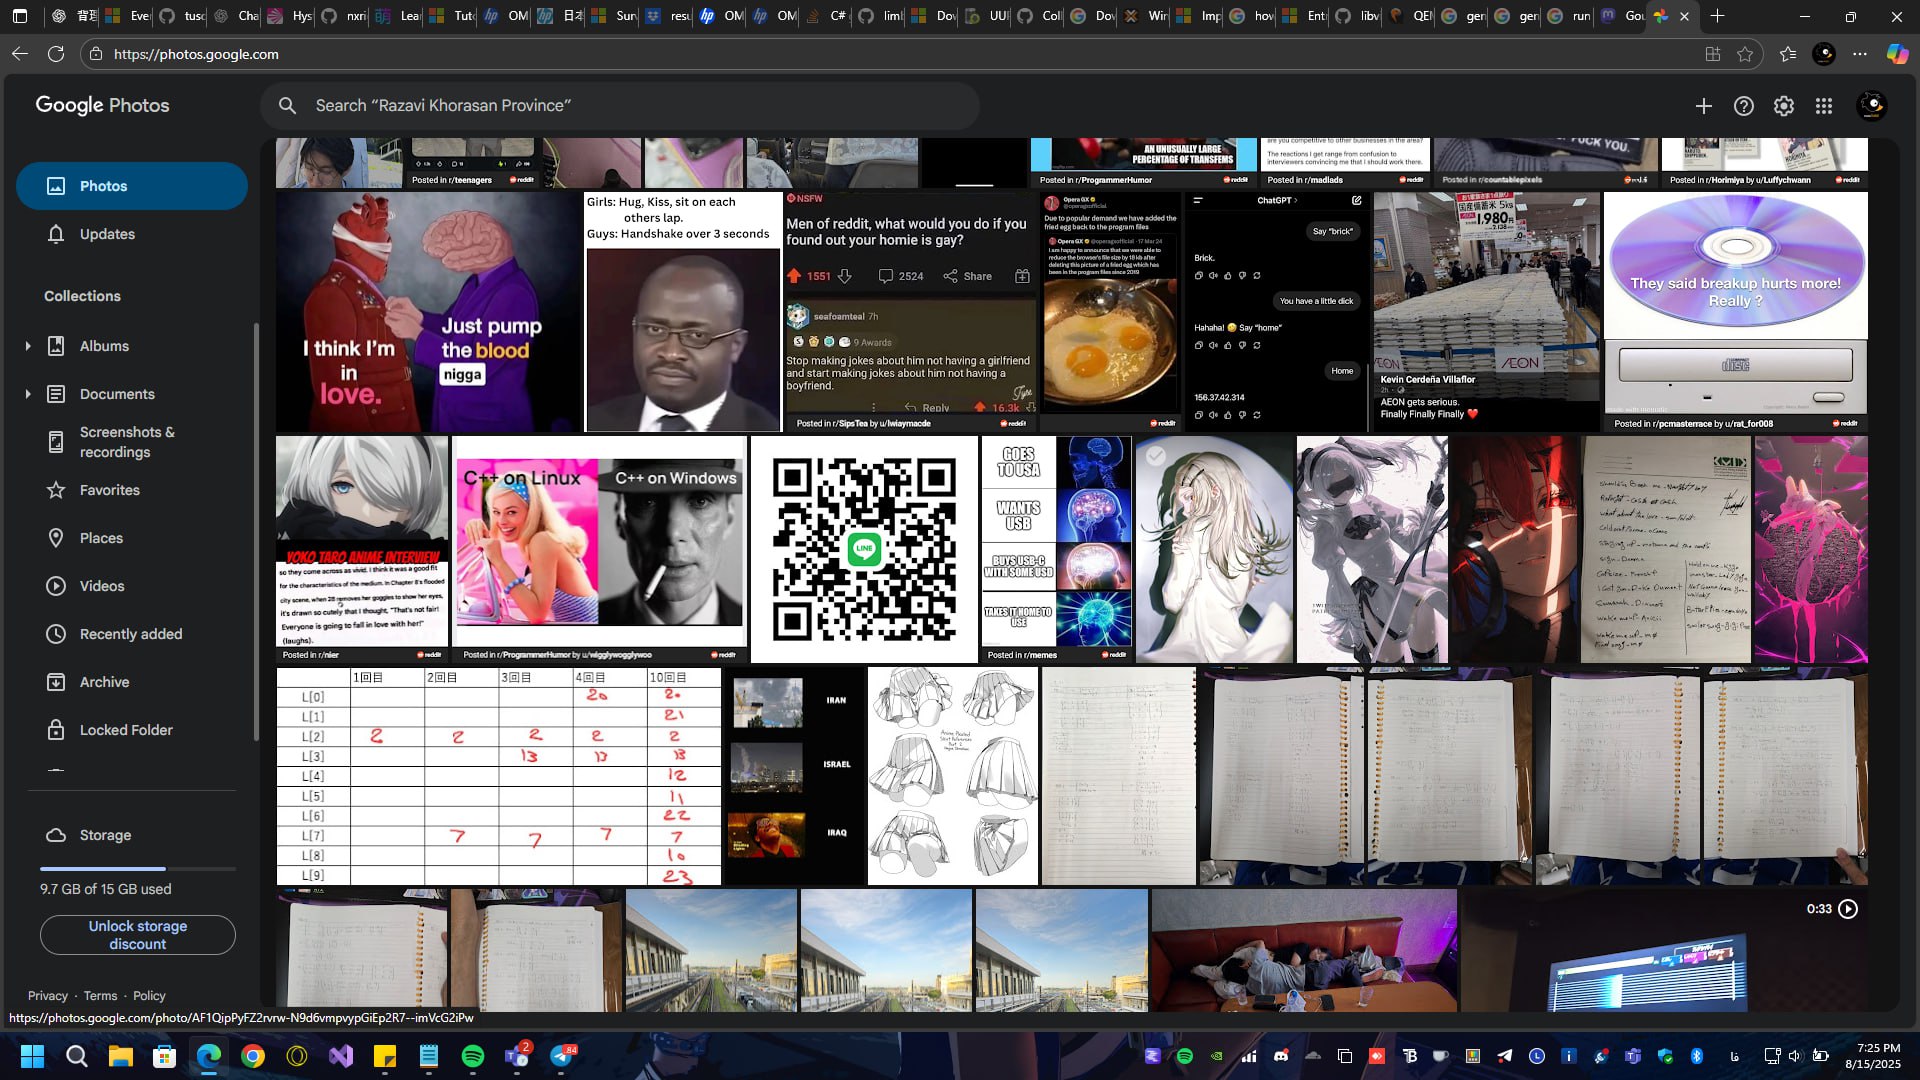This screenshot has width=1920, height=1080.
Task: Click the search magnifier icon
Action: [x=287, y=106]
